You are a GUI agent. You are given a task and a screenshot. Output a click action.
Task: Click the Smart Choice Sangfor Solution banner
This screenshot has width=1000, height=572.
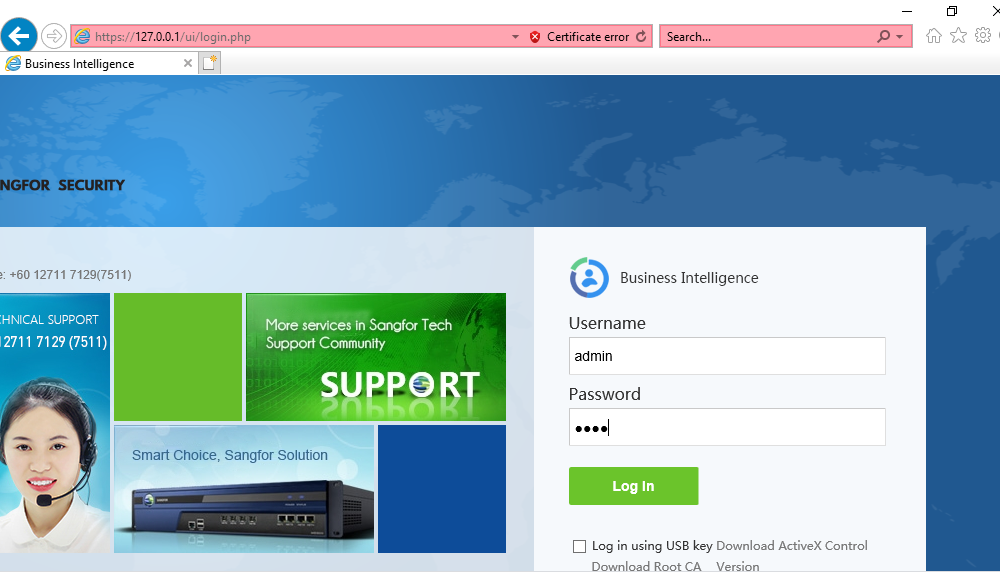pyautogui.click(x=244, y=489)
